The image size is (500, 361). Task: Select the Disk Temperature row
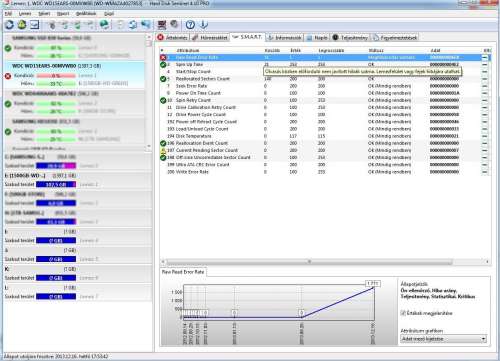[325, 136]
